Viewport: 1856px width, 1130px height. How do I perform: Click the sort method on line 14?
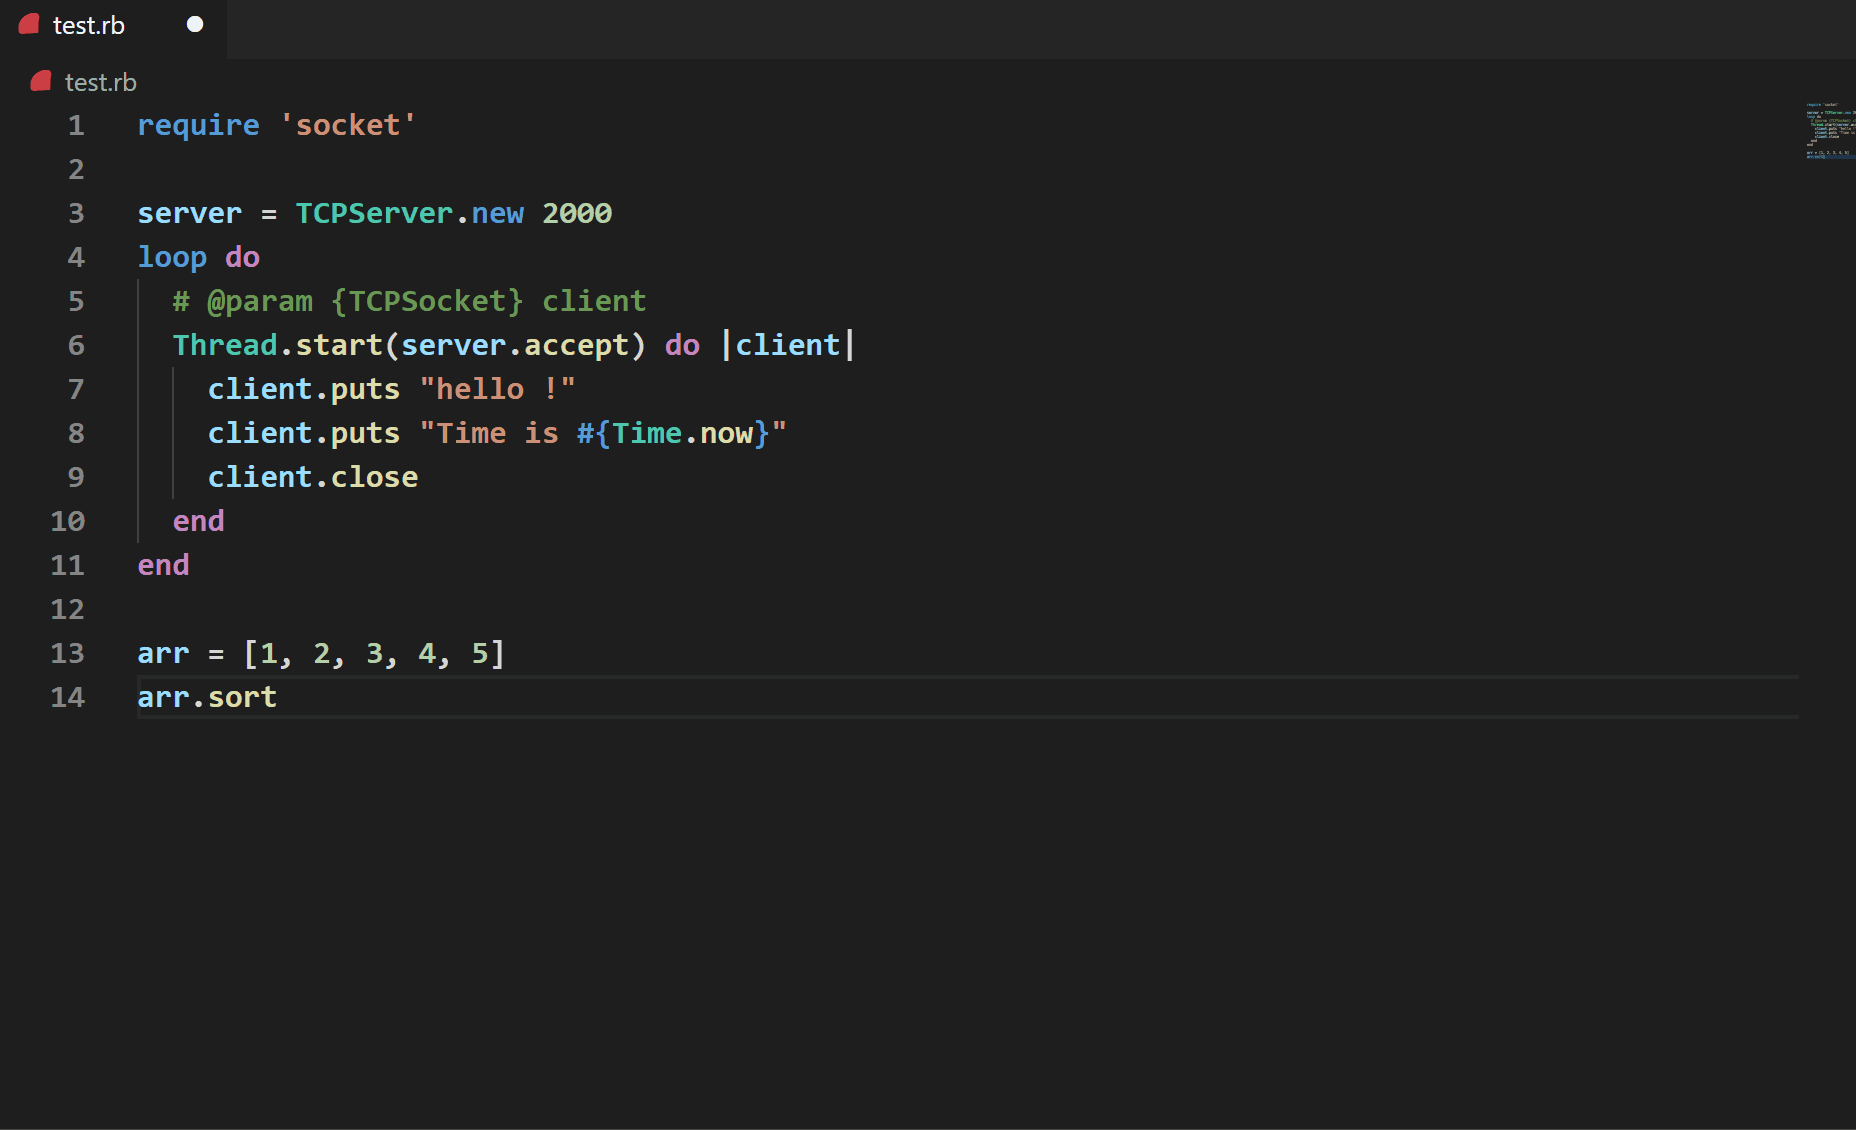(x=242, y=698)
